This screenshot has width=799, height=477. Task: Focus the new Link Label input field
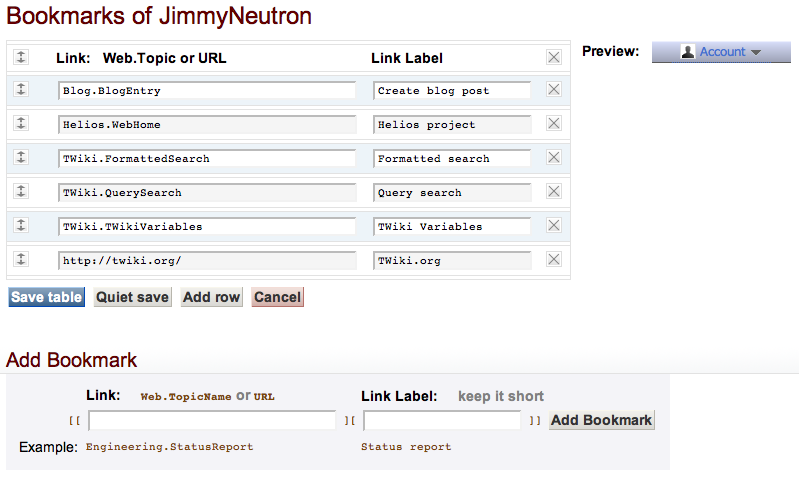pyautogui.click(x=442, y=421)
